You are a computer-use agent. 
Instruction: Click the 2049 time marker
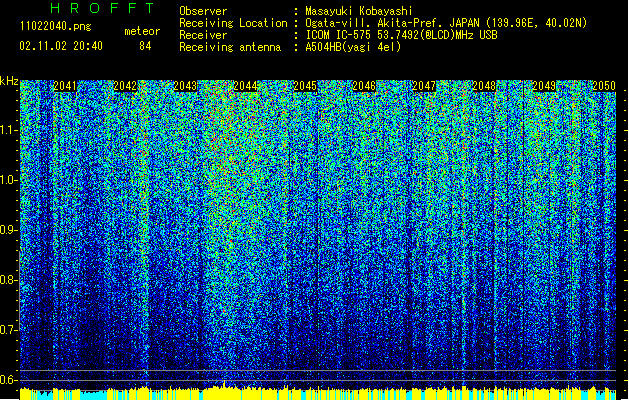(544, 86)
